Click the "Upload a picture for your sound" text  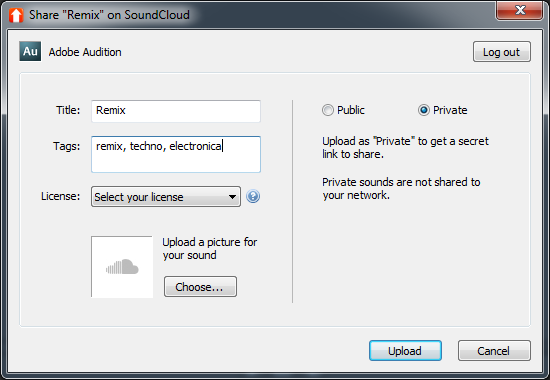[x=210, y=248]
